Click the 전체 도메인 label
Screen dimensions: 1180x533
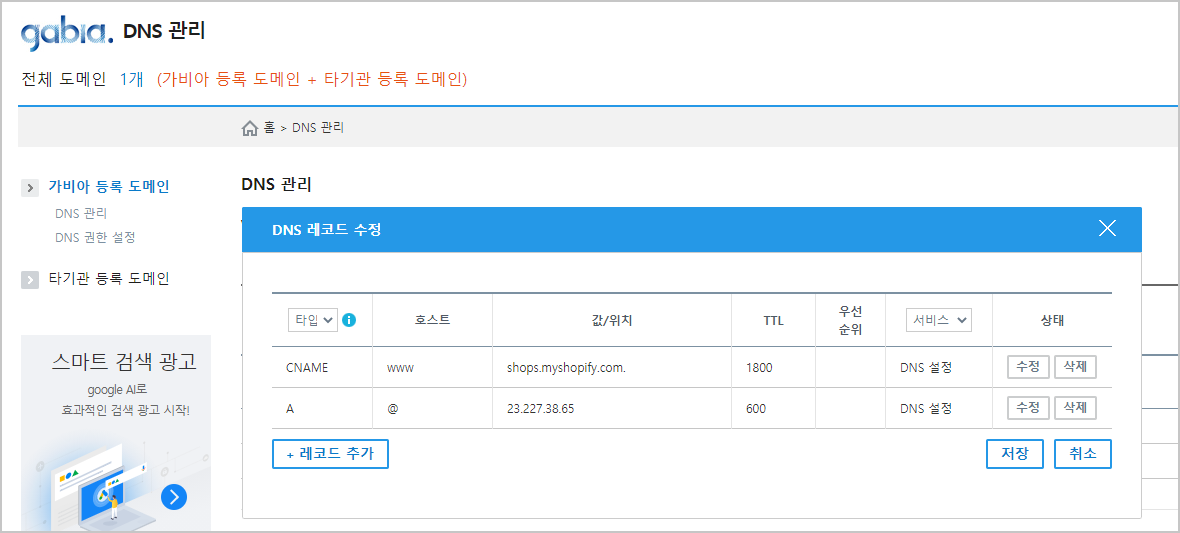click(x=63, y=79)
